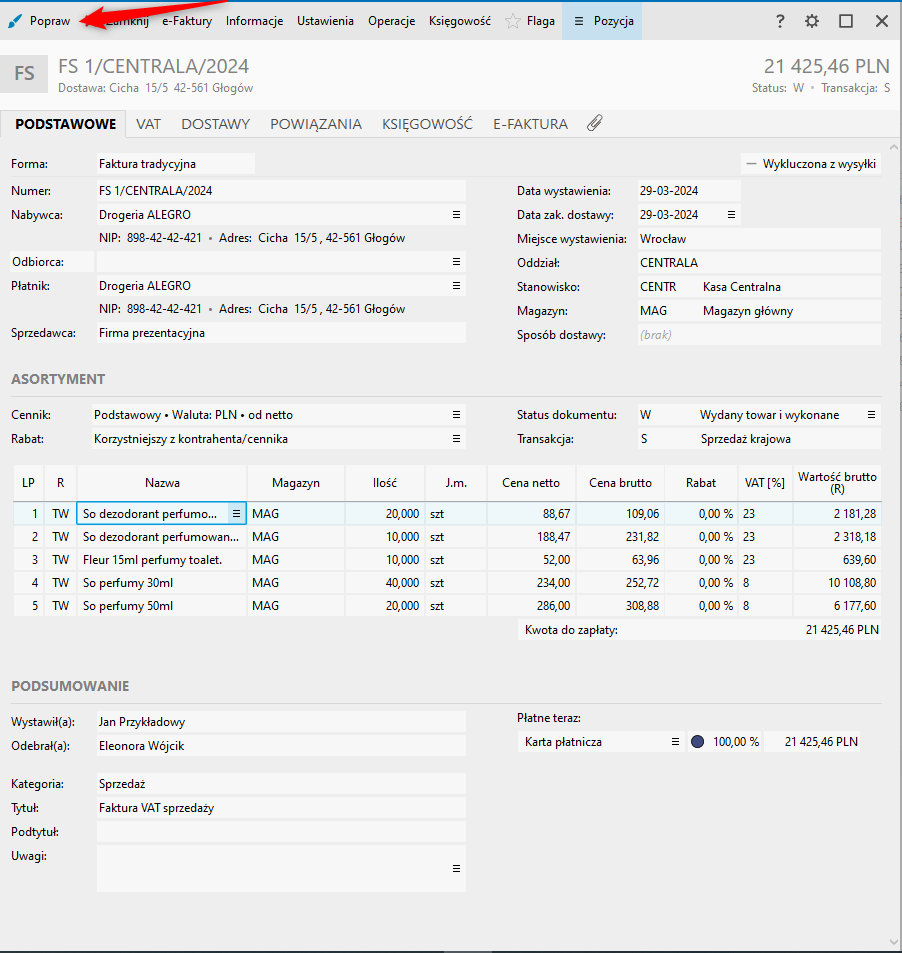Screen dimensions: 902x953
Task: Click the Forma field Faktura tradycyjna
Action: click(176, 164)
